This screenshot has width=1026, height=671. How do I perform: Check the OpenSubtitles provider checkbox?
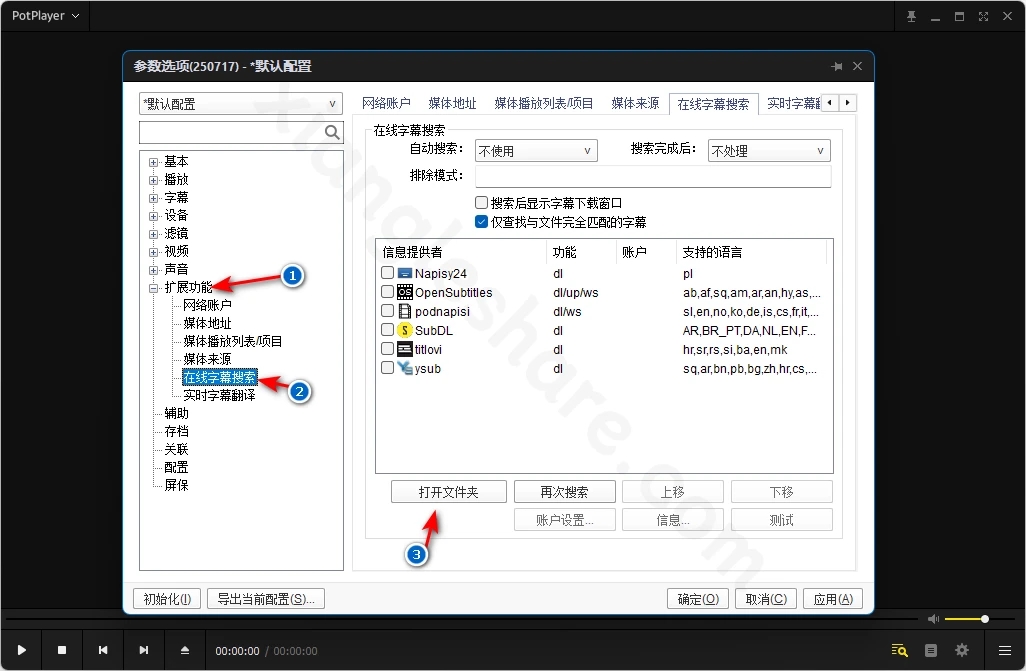point(387,291)
